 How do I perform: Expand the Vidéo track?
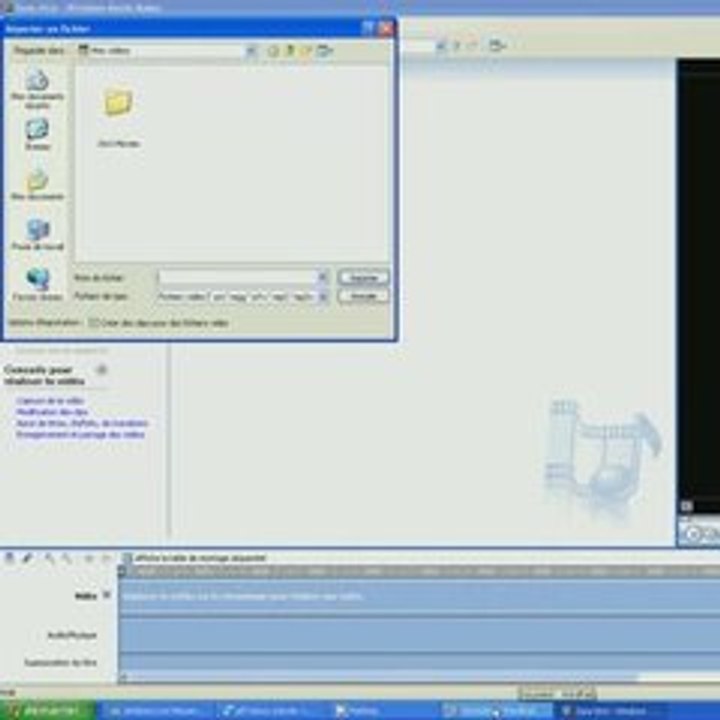tap(107, 595)
